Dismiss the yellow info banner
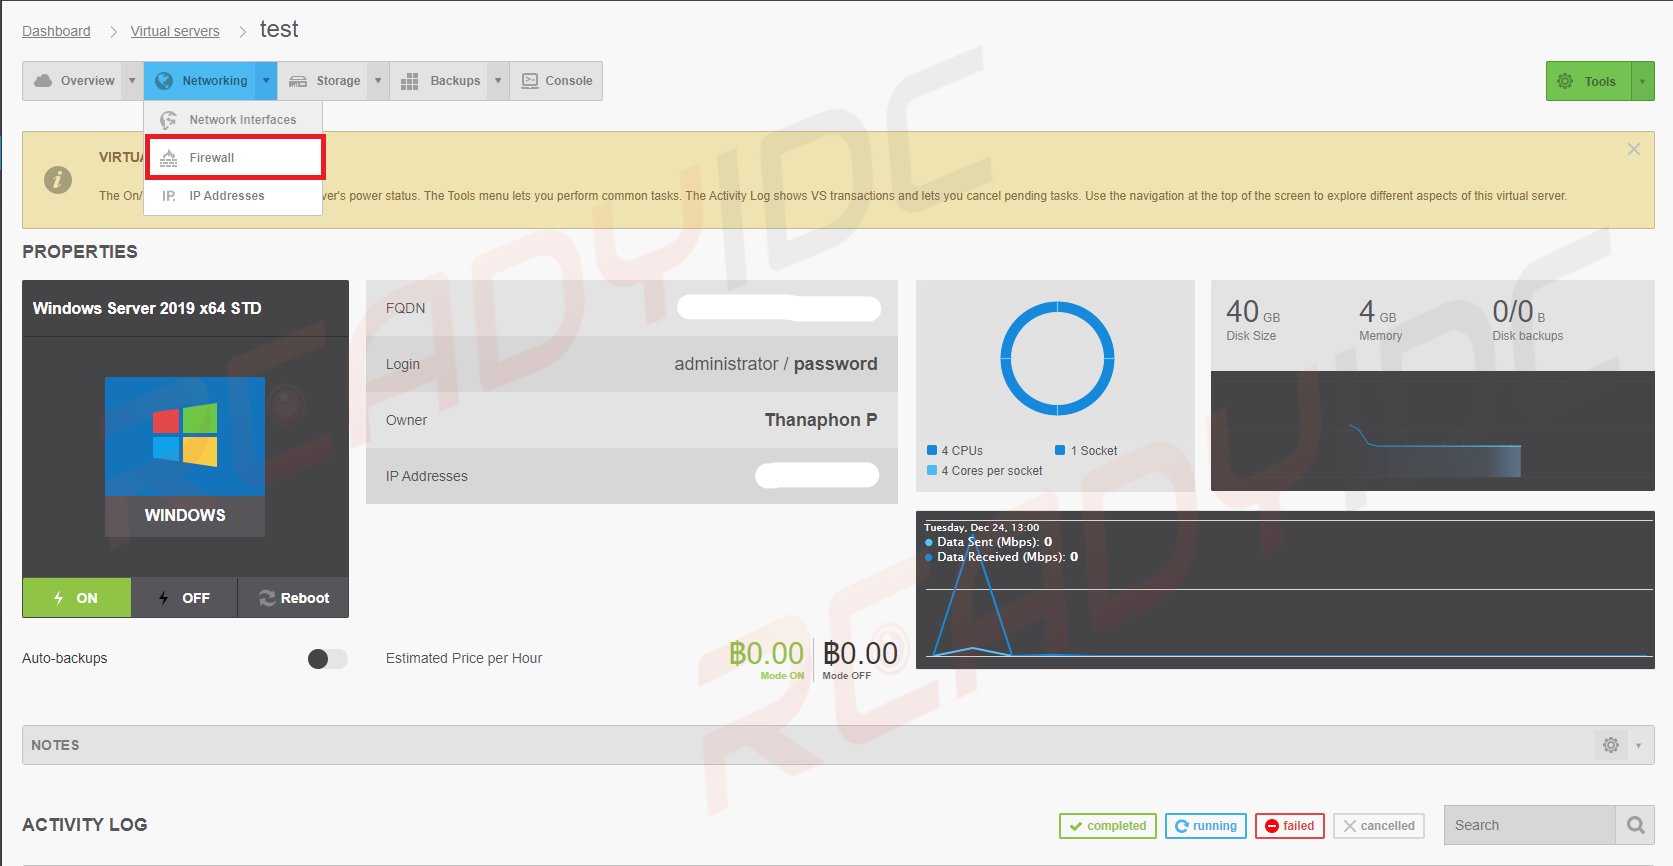The height and width of the screenshot is (866, 1673). (1634, 149)
